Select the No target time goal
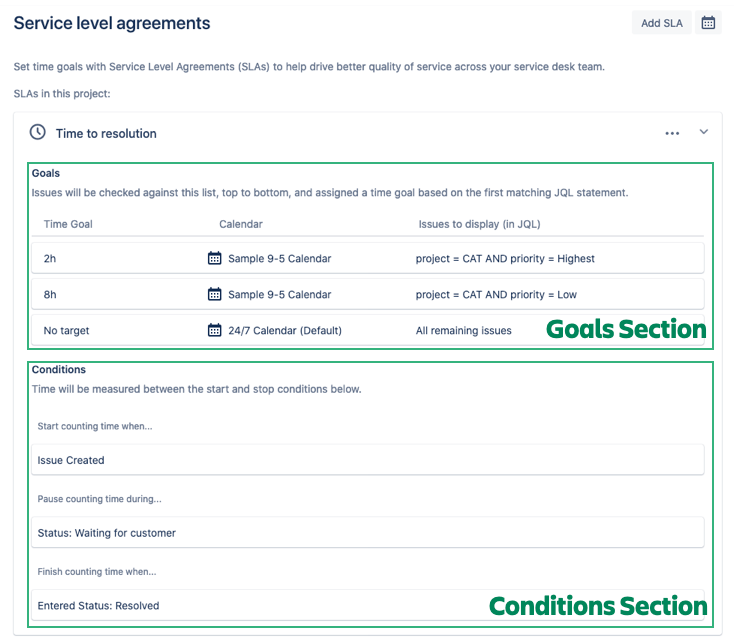 tap(66, 330)
